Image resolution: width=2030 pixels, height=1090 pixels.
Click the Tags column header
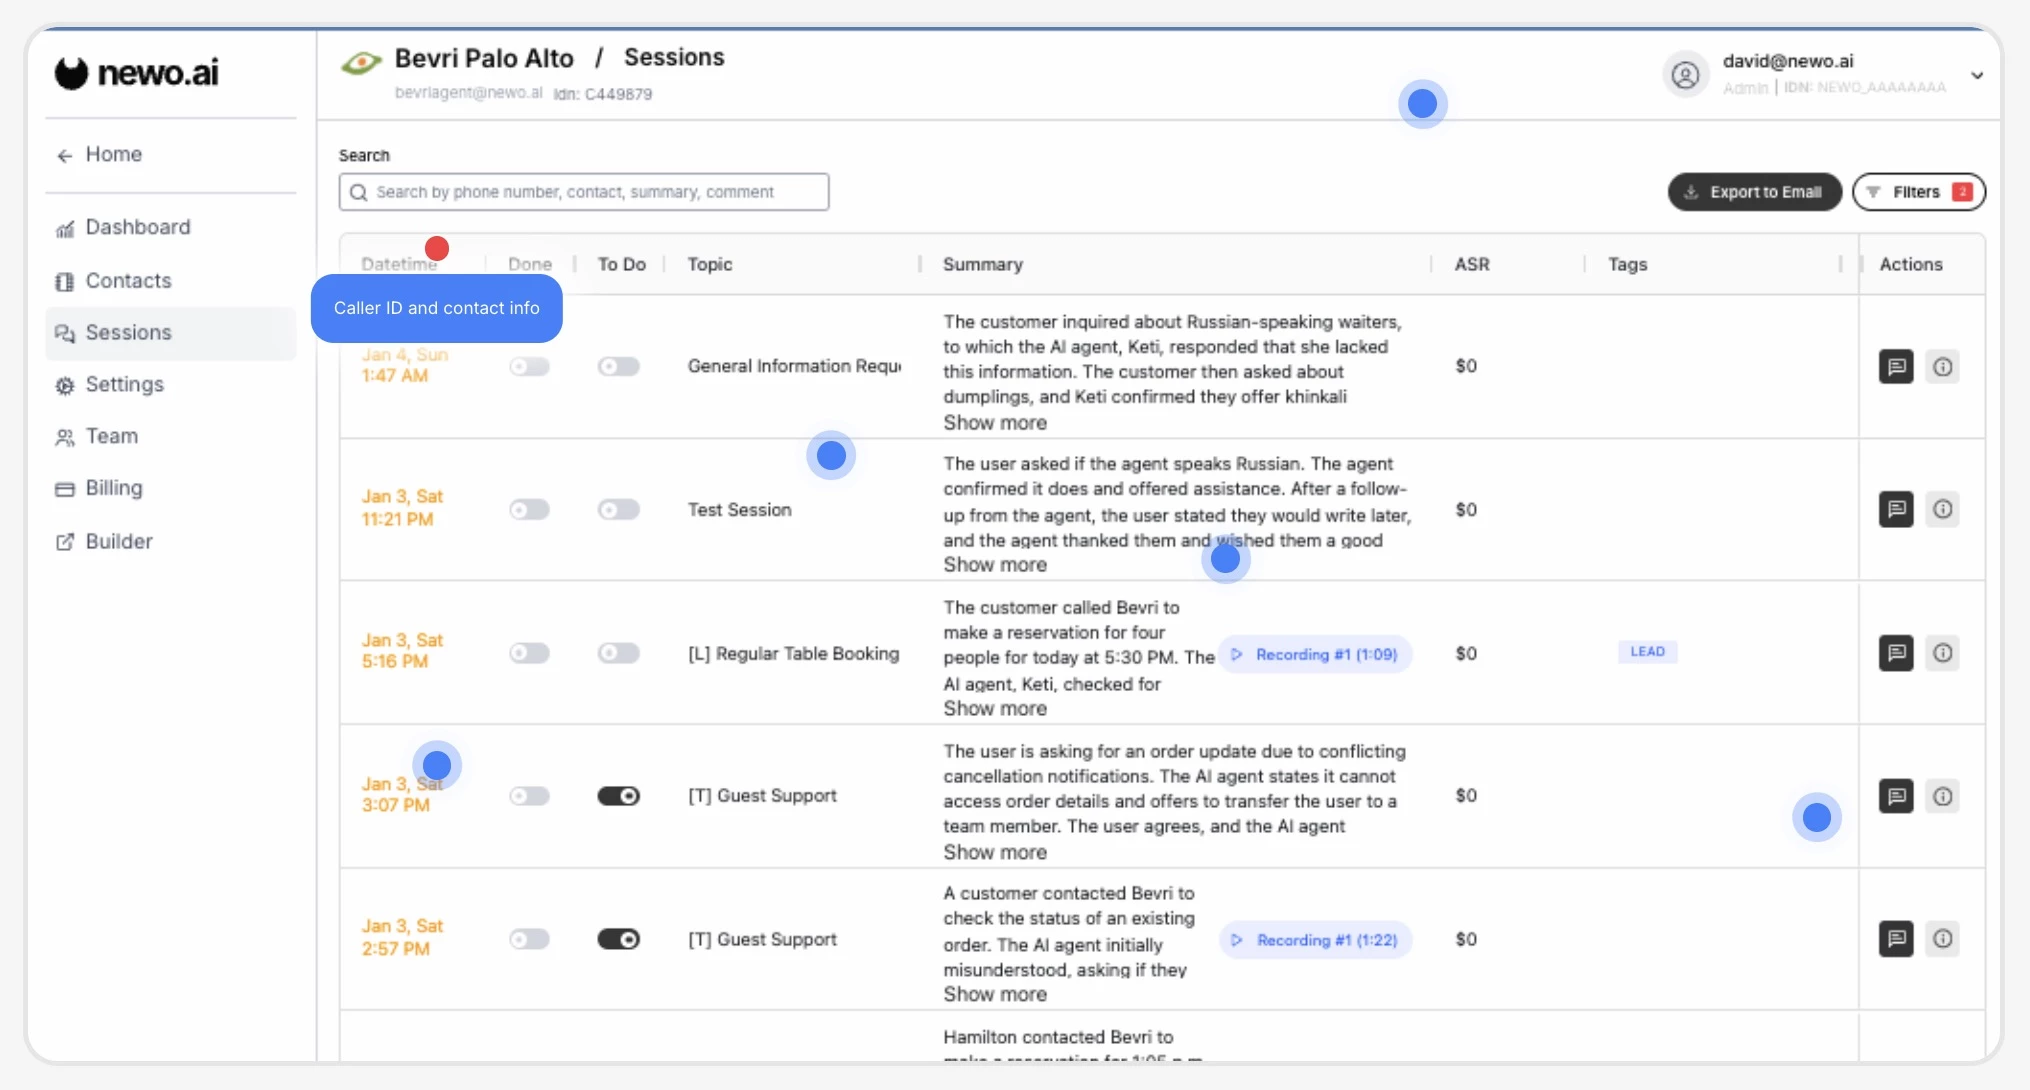point(1627,264)
